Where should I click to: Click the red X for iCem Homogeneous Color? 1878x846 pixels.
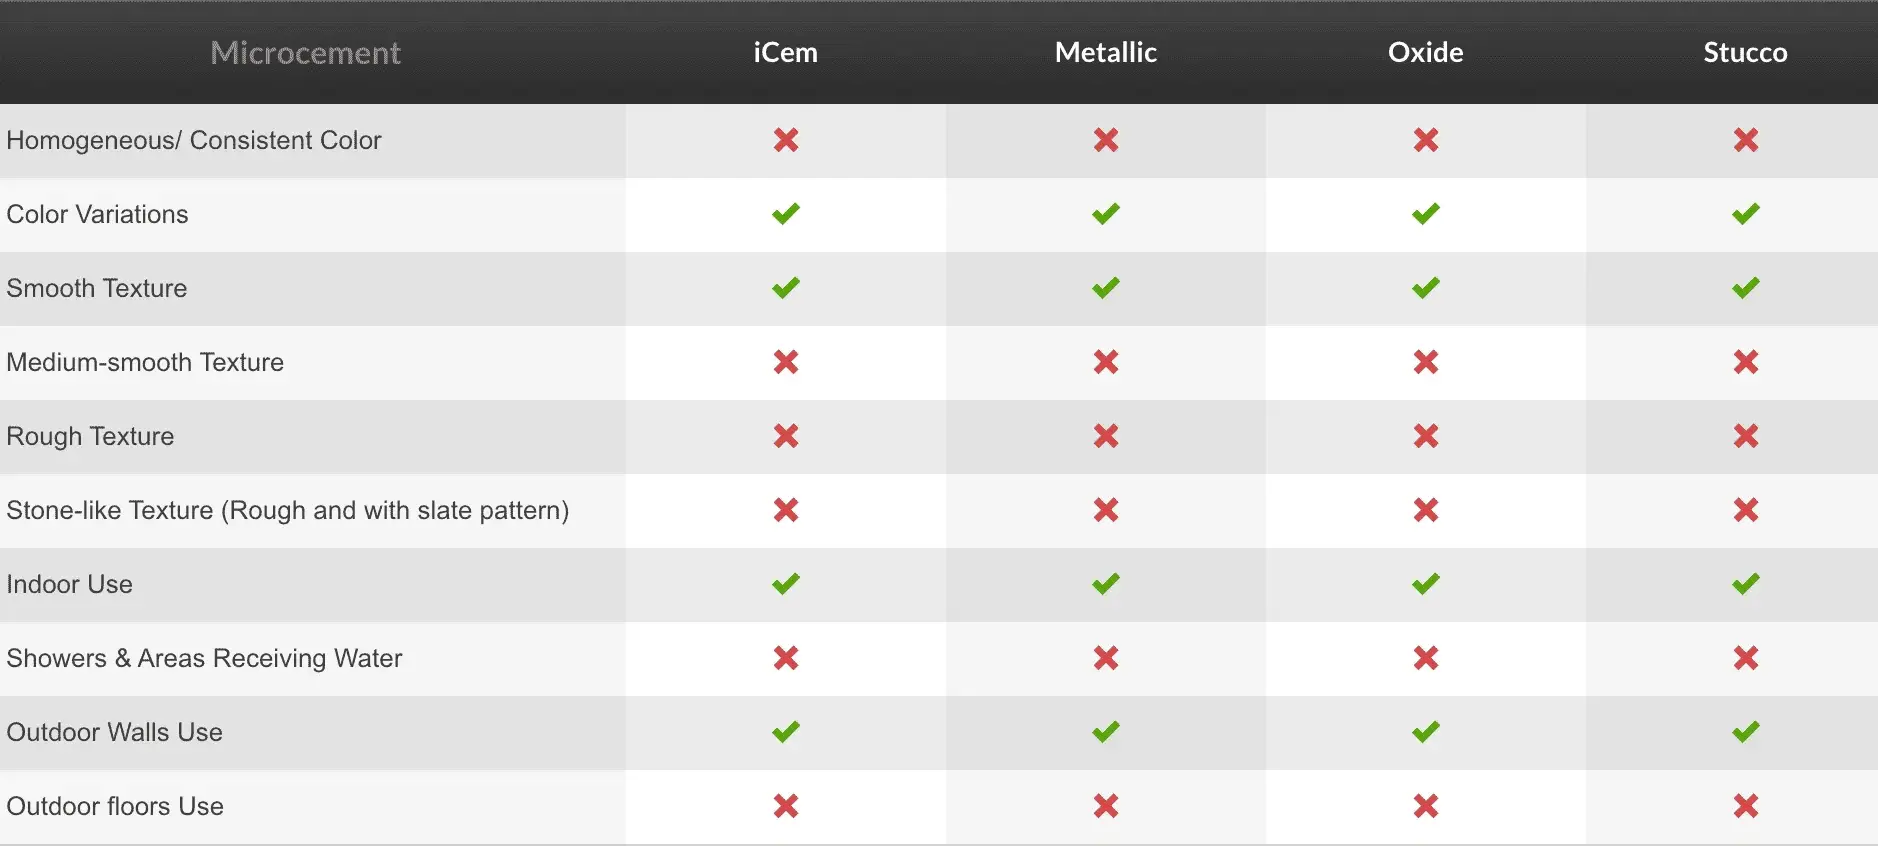(786, 140)
